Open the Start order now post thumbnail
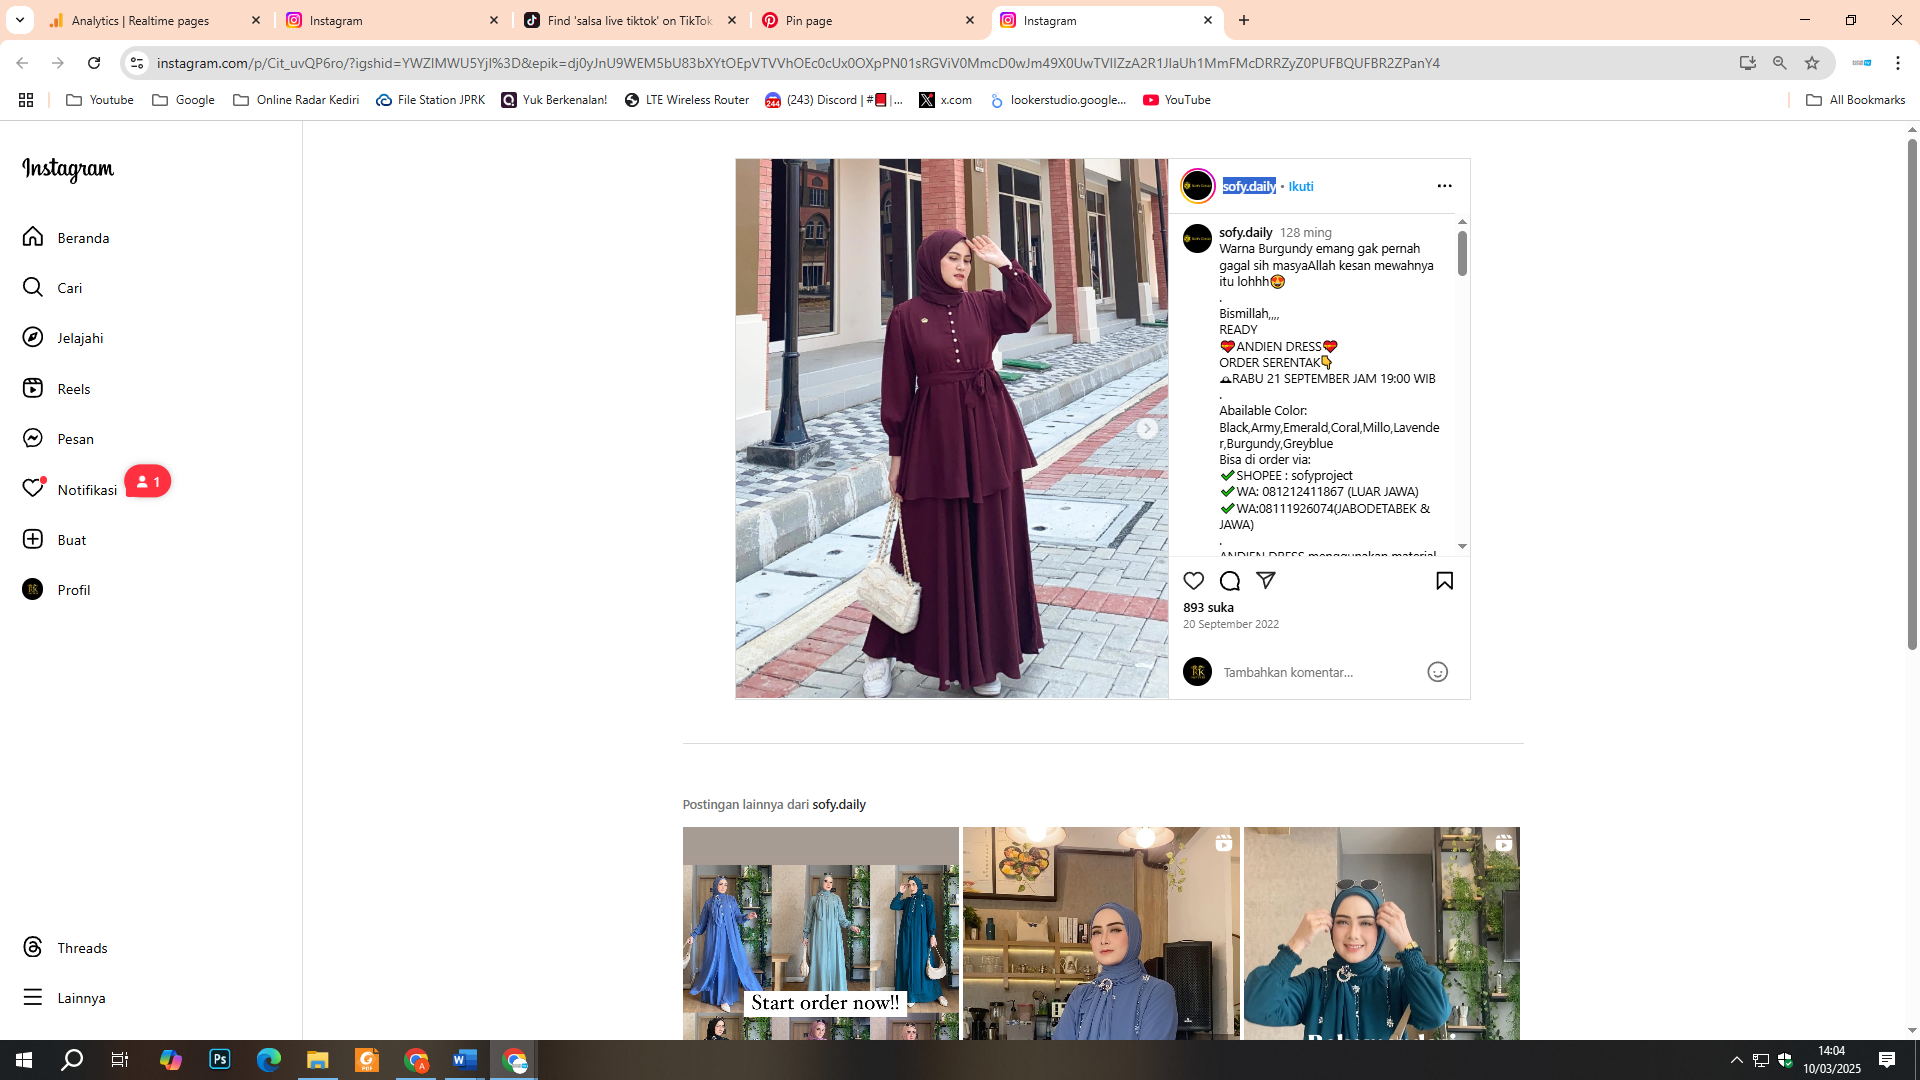Viewport: 1920px width, 1080px height. click(820, 933)
